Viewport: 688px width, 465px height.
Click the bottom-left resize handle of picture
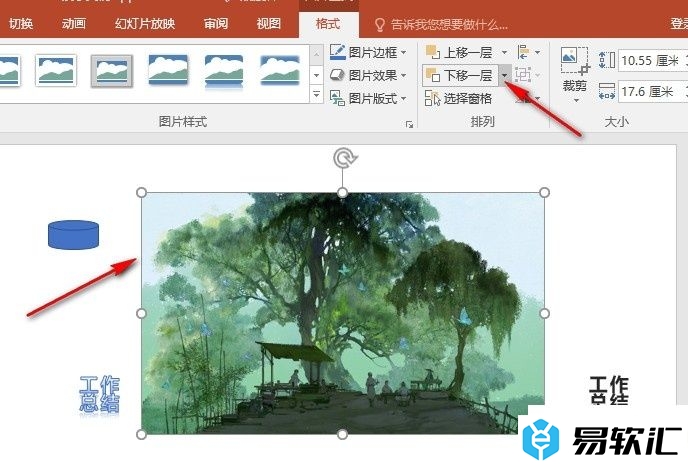click(141, 435)
